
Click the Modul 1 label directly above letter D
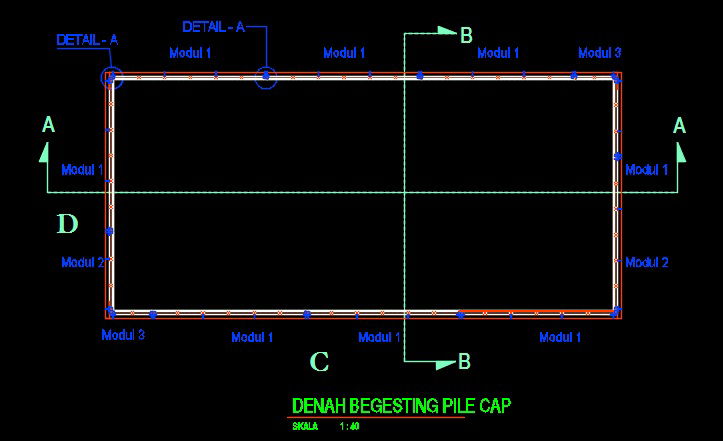[x=82, y=170]
